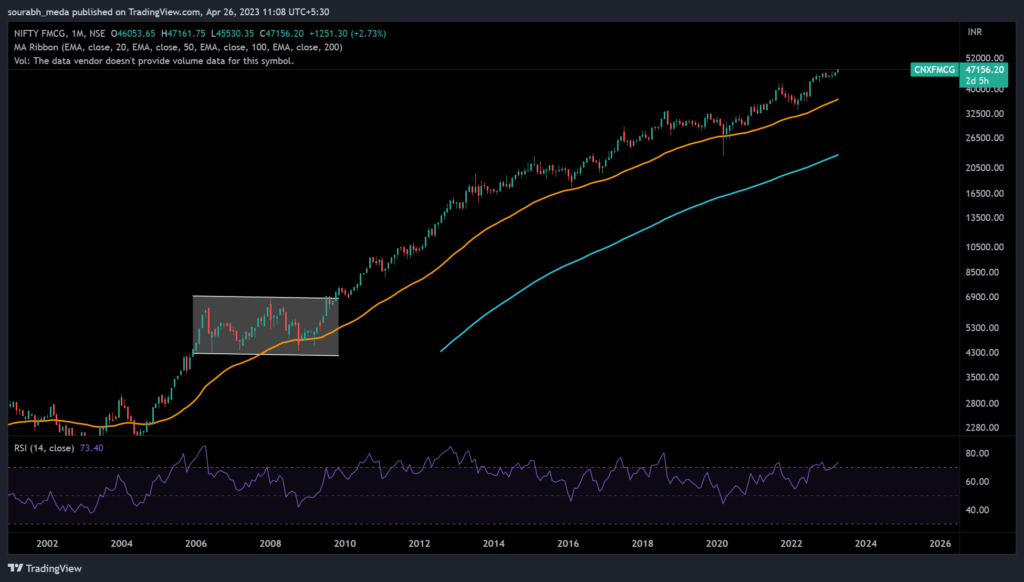Click 26500.00 on the price axis
The image size is (1024, 582).
tap(985, 138)
